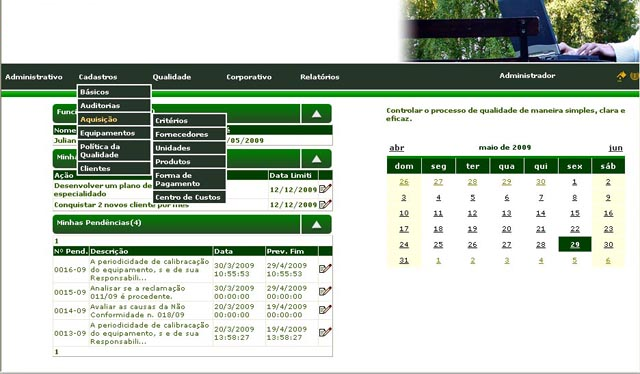This screenshot has height=374, width=640.
Task: Select May 1 under sex column
Action: coord(574,182)
